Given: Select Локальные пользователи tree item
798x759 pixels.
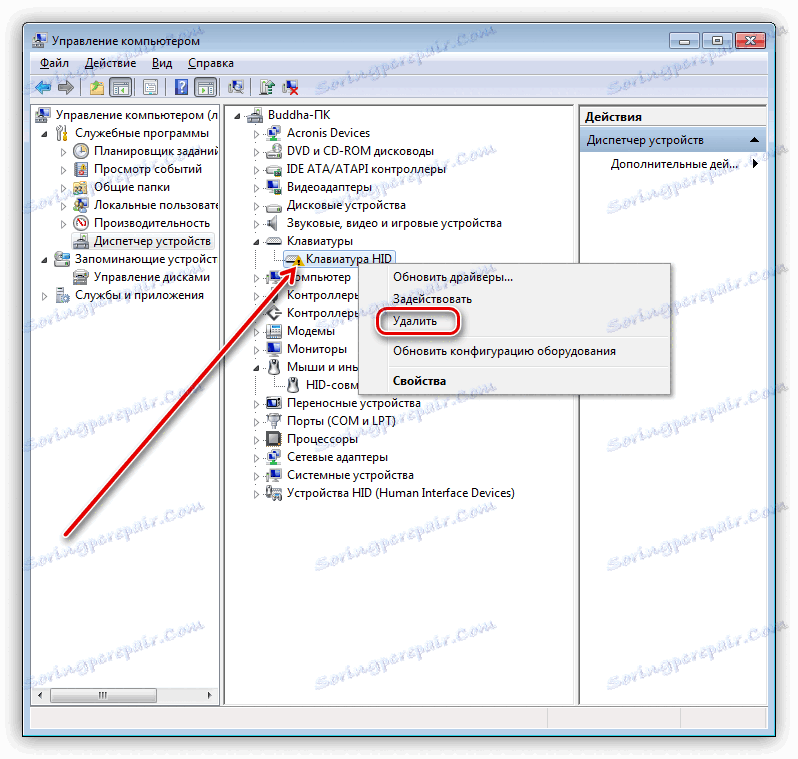Looking at the screenshot, I should (156, 205).
